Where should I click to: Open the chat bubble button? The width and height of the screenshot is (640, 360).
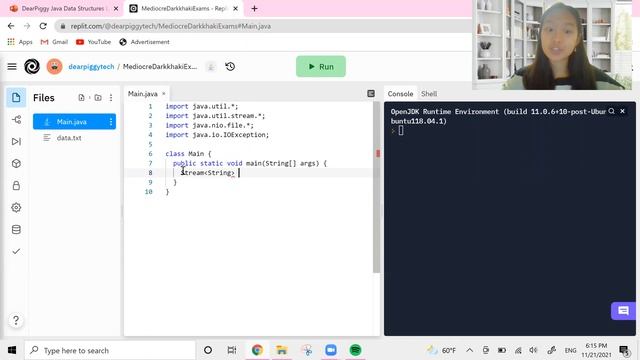[623, 311]
